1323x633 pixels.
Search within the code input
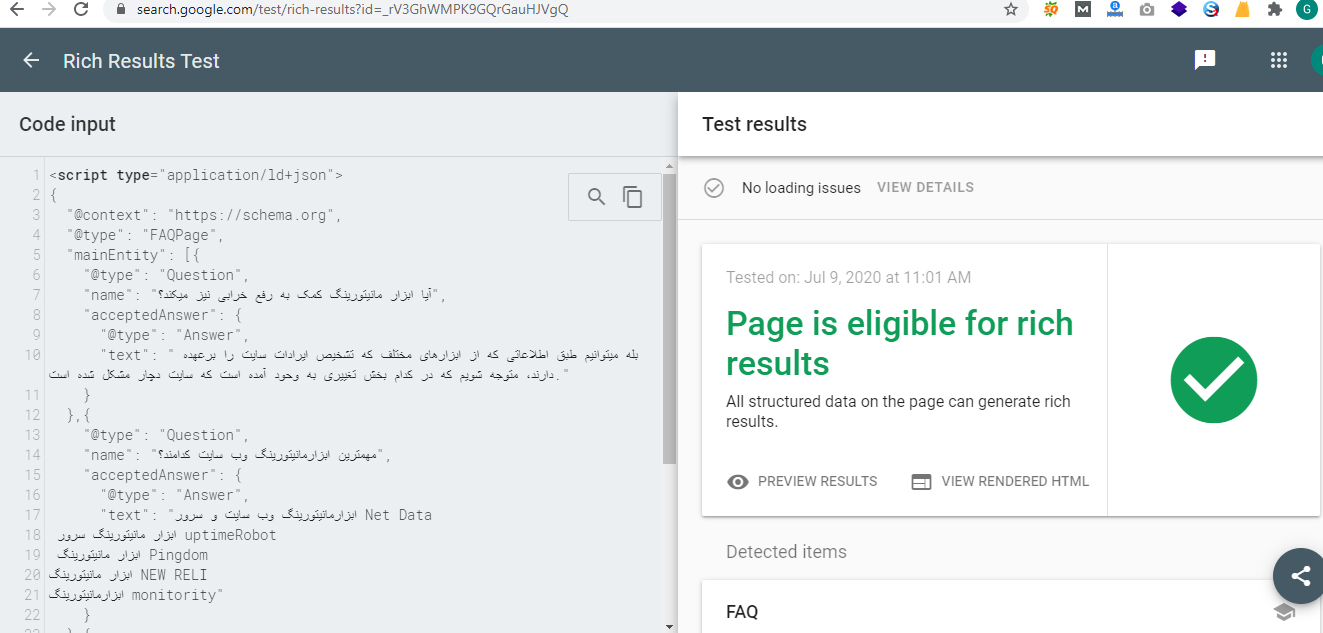(x=596, y=197)
